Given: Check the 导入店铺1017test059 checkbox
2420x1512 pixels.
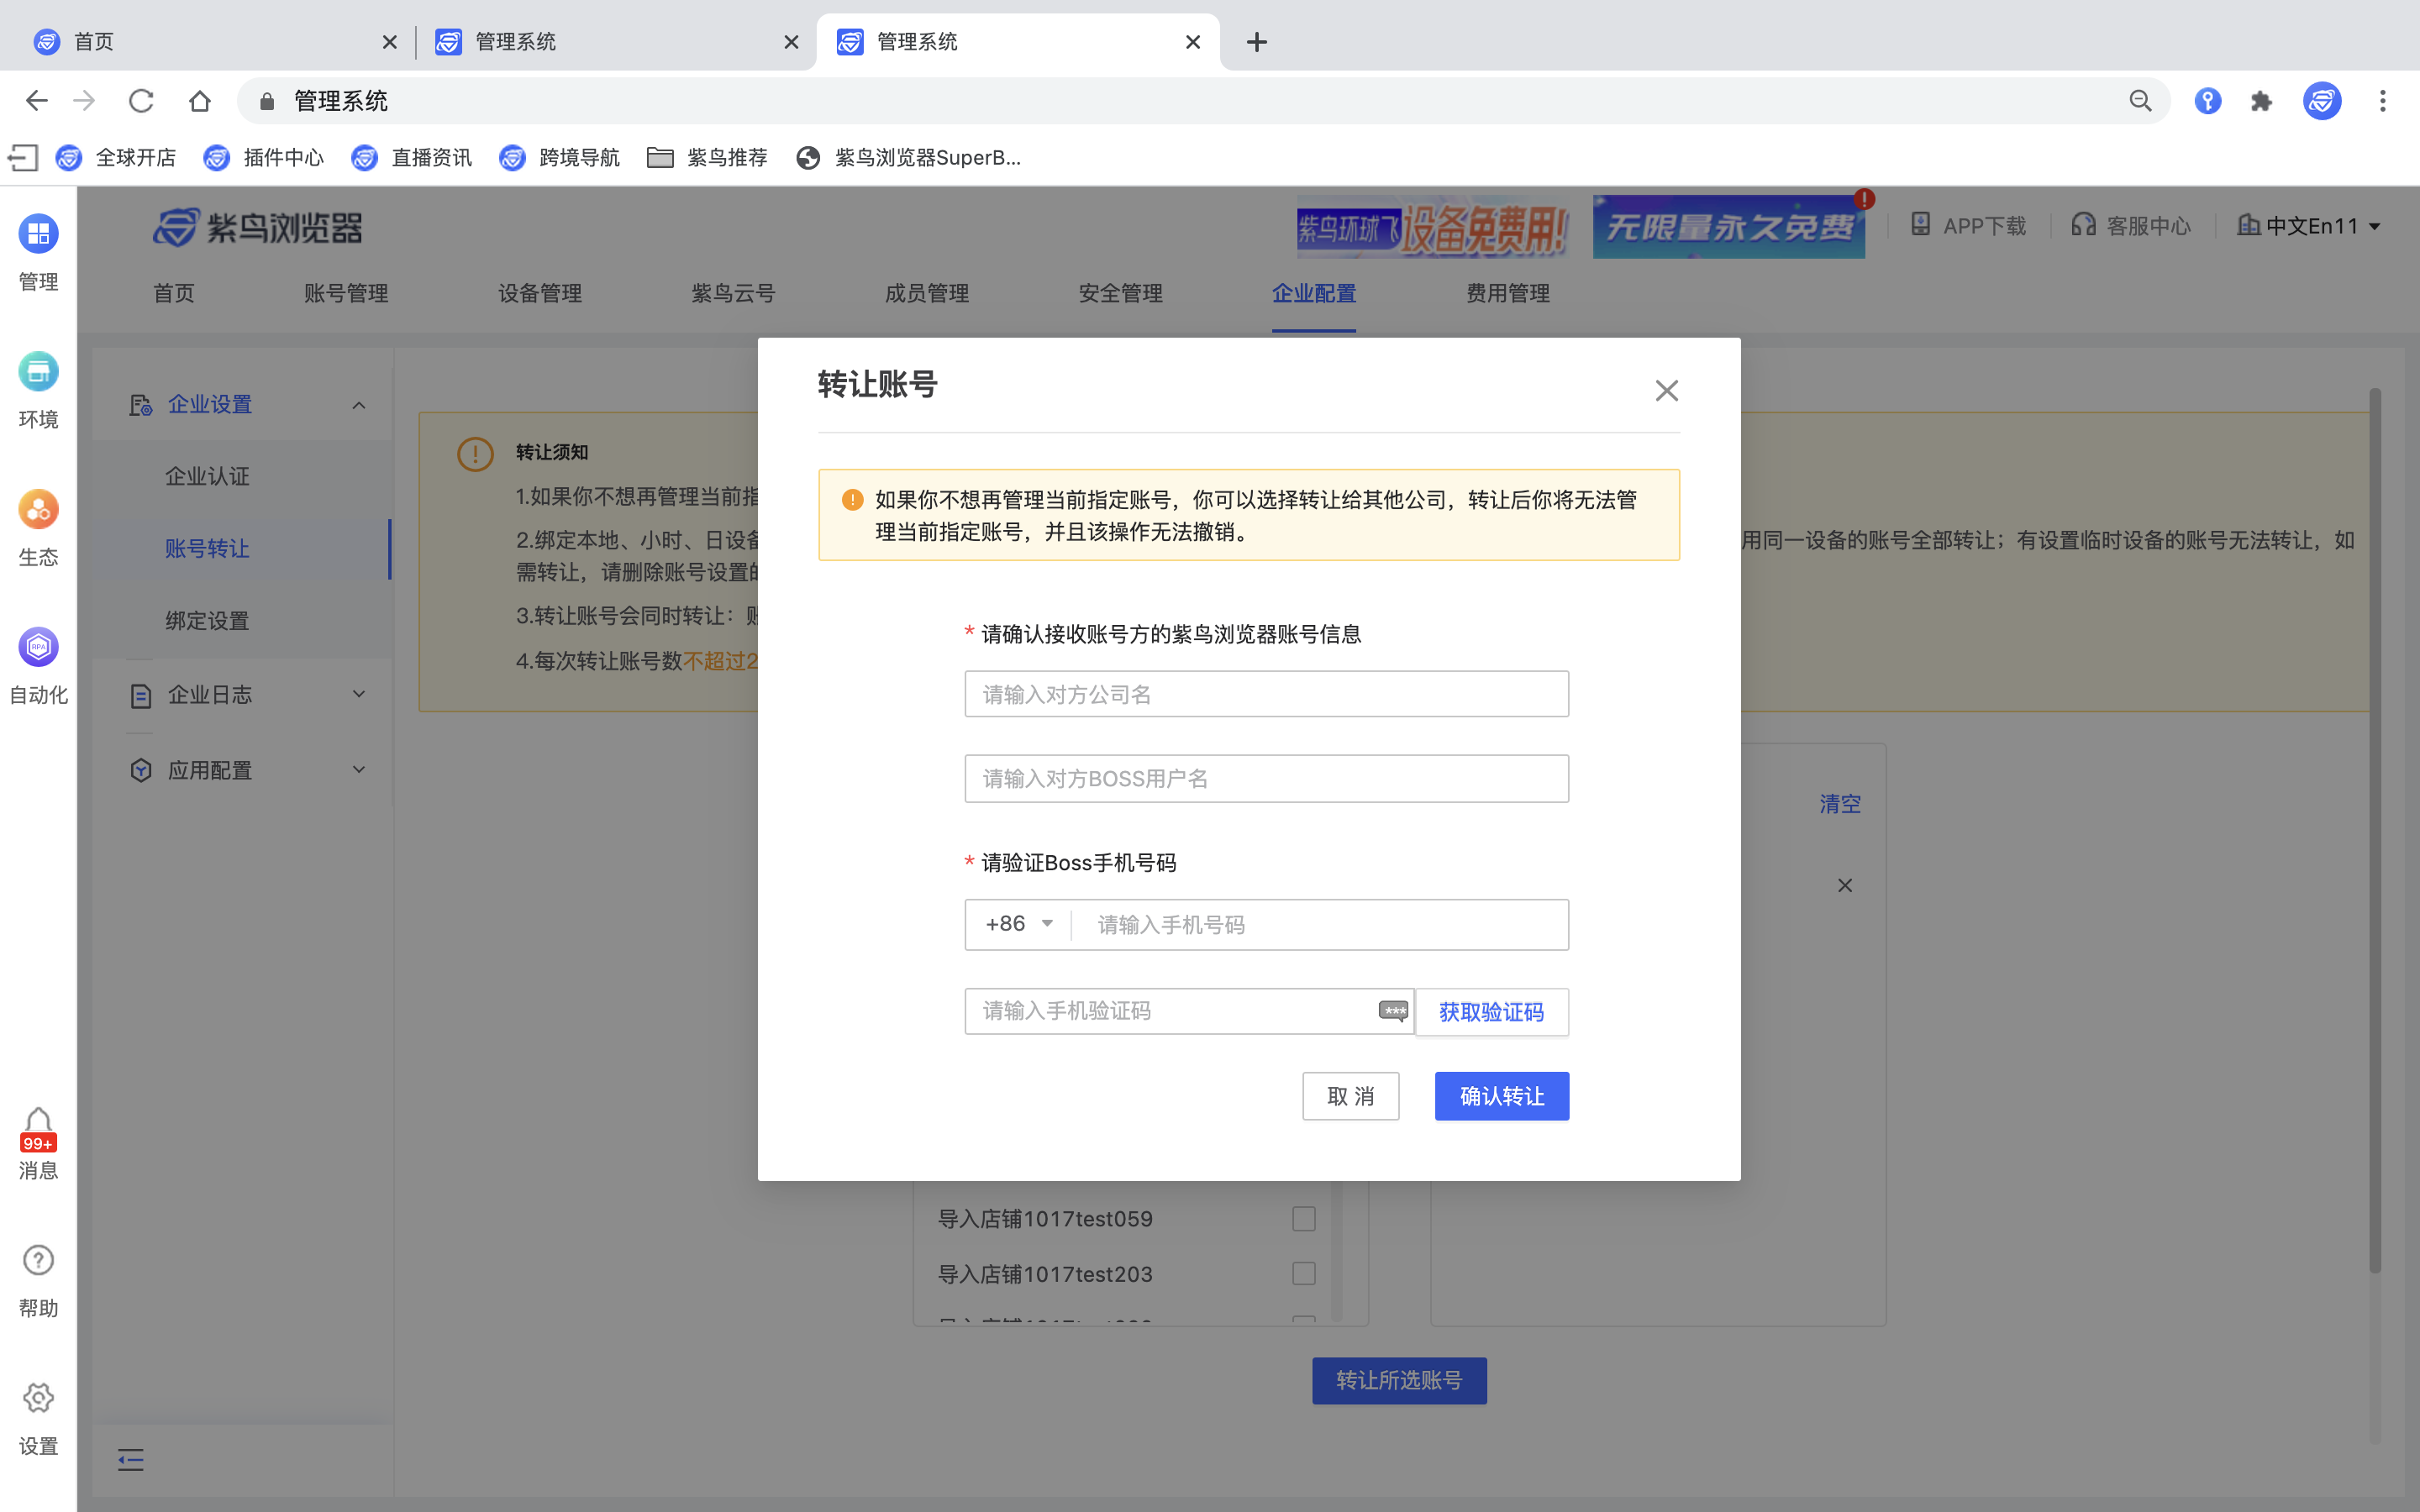Looking at the screenshot, I should (x=1303, y=1218).
